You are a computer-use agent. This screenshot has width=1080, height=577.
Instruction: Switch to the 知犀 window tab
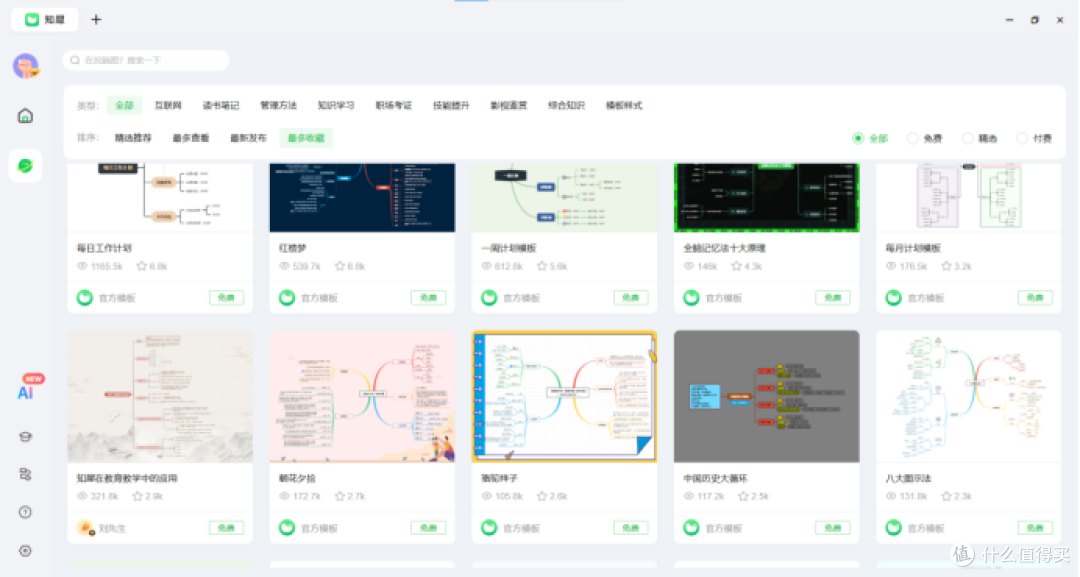[x=45, y=19]
